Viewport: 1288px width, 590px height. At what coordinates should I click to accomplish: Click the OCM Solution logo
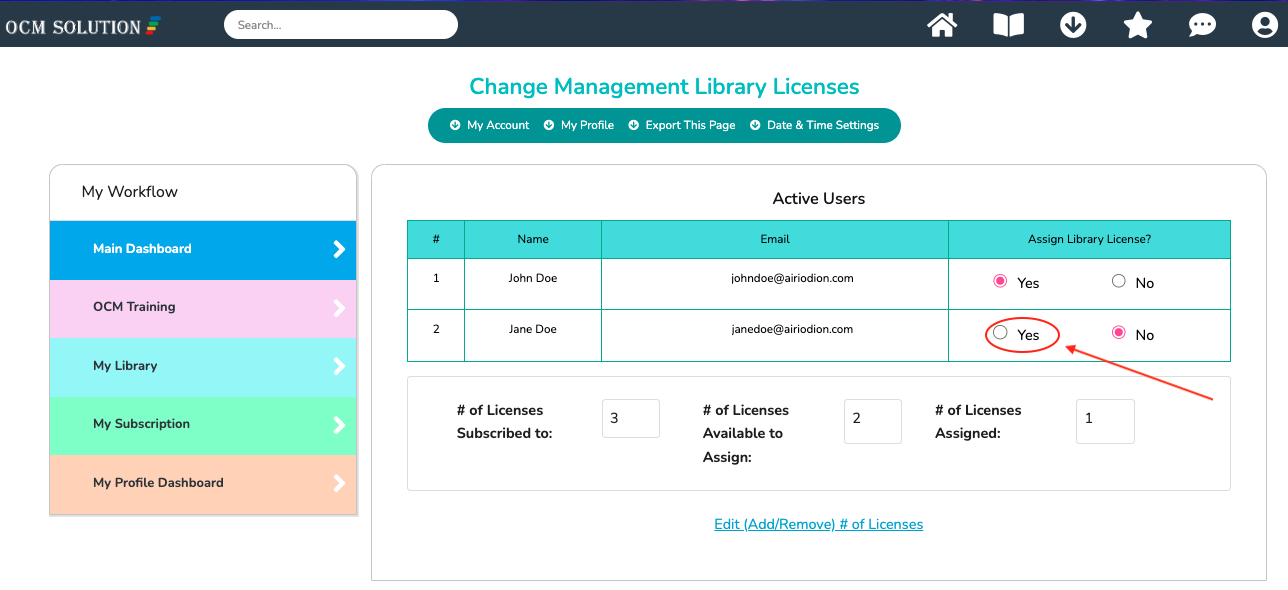83,24
